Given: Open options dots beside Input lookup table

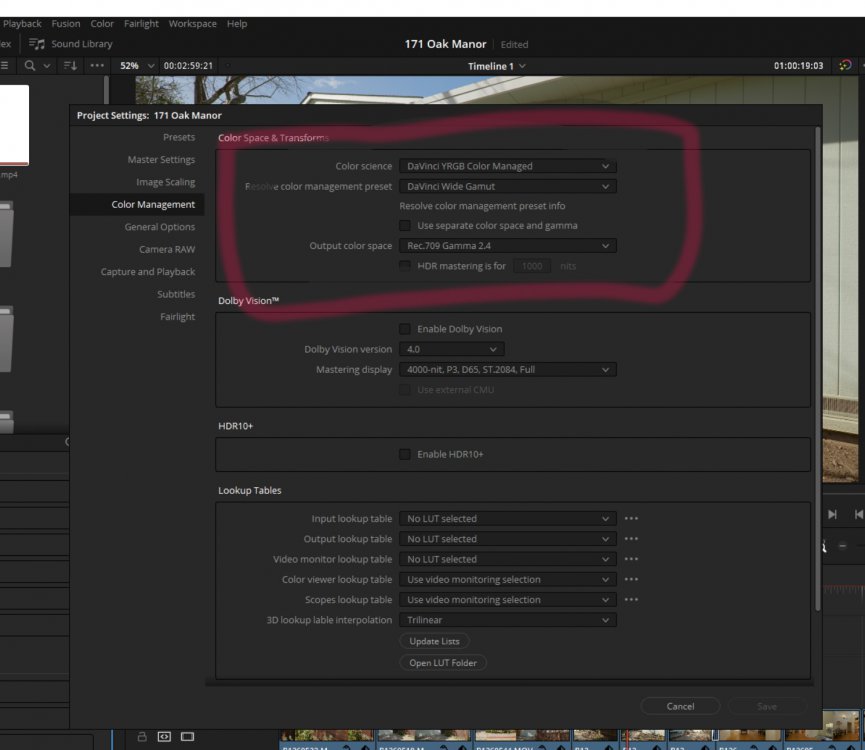Looking at the screenshot, I should [x=631, y=519].
